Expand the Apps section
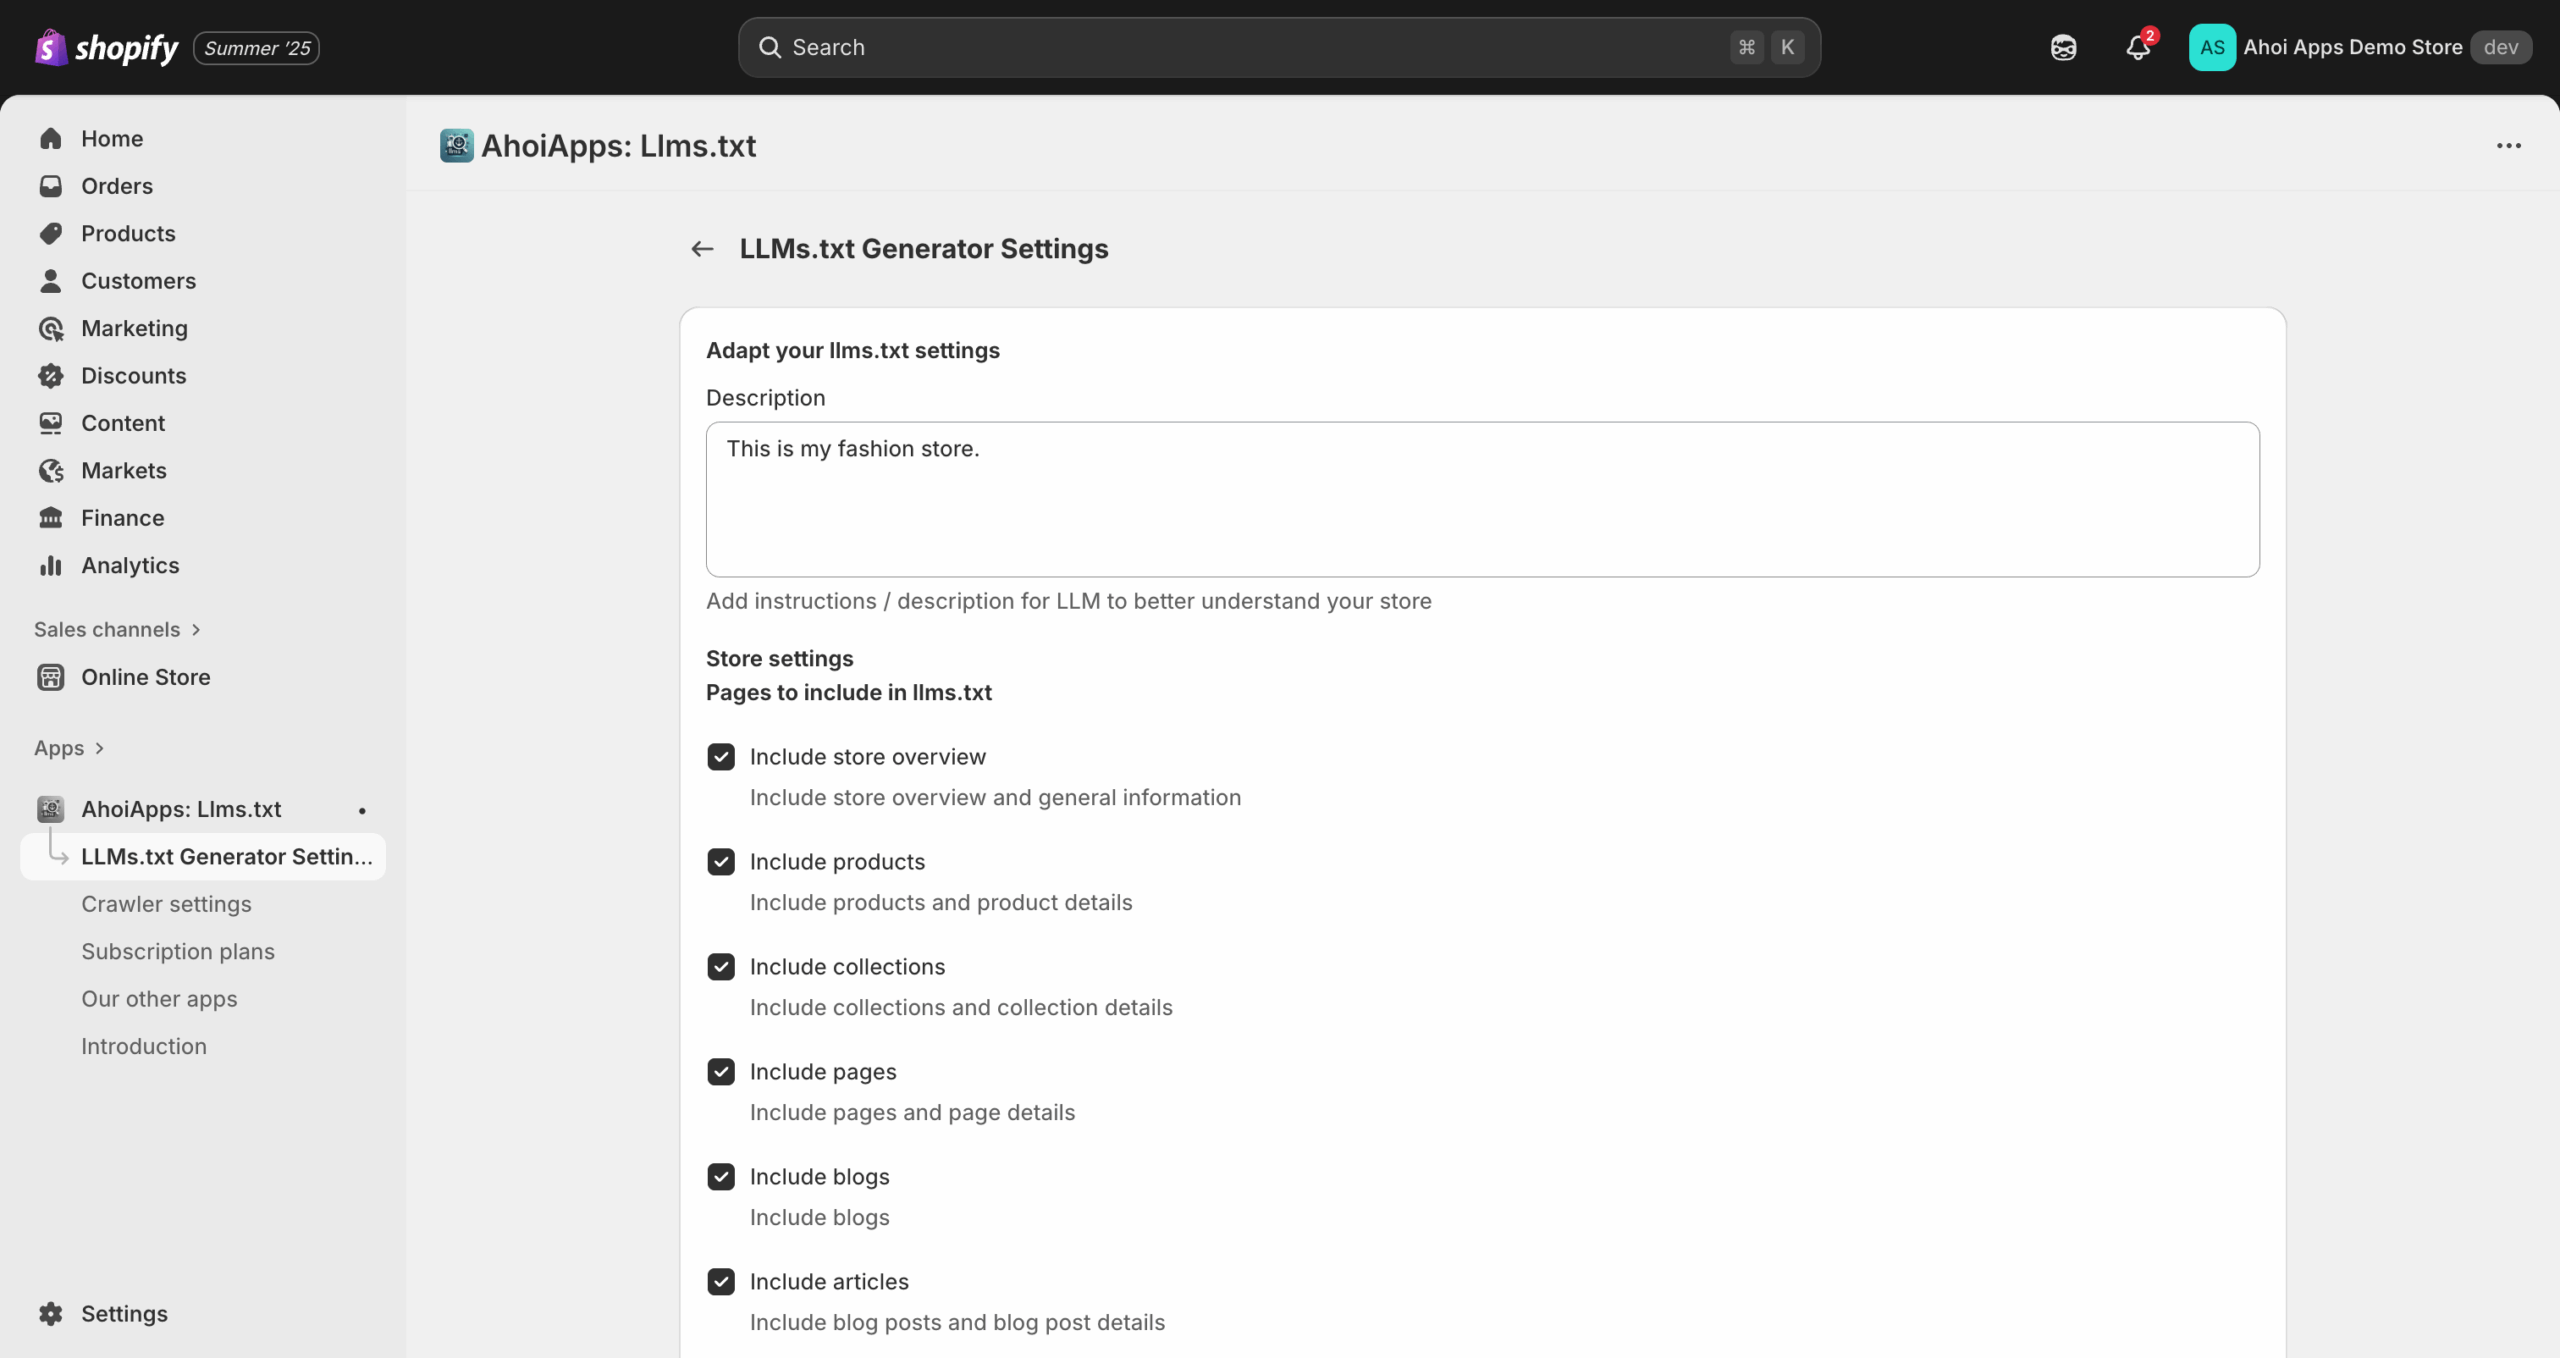2560x1358 pixels. tap(69, 748)
